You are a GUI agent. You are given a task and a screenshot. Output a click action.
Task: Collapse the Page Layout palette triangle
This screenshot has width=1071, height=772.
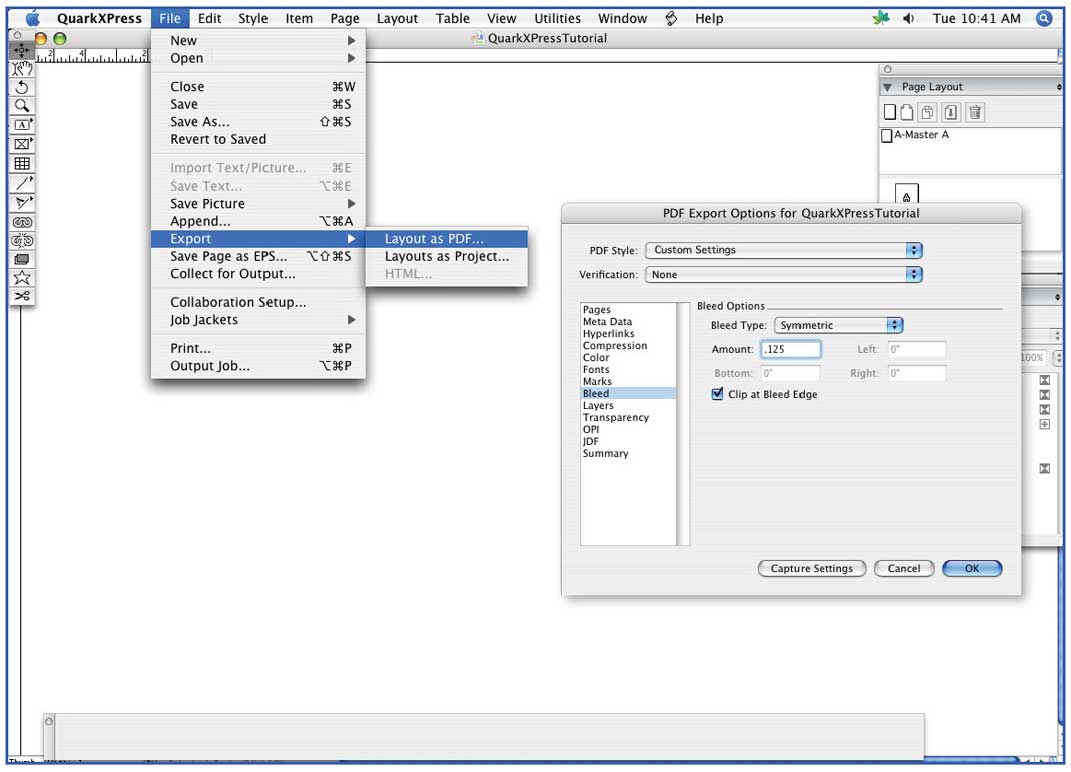(887, 87)
